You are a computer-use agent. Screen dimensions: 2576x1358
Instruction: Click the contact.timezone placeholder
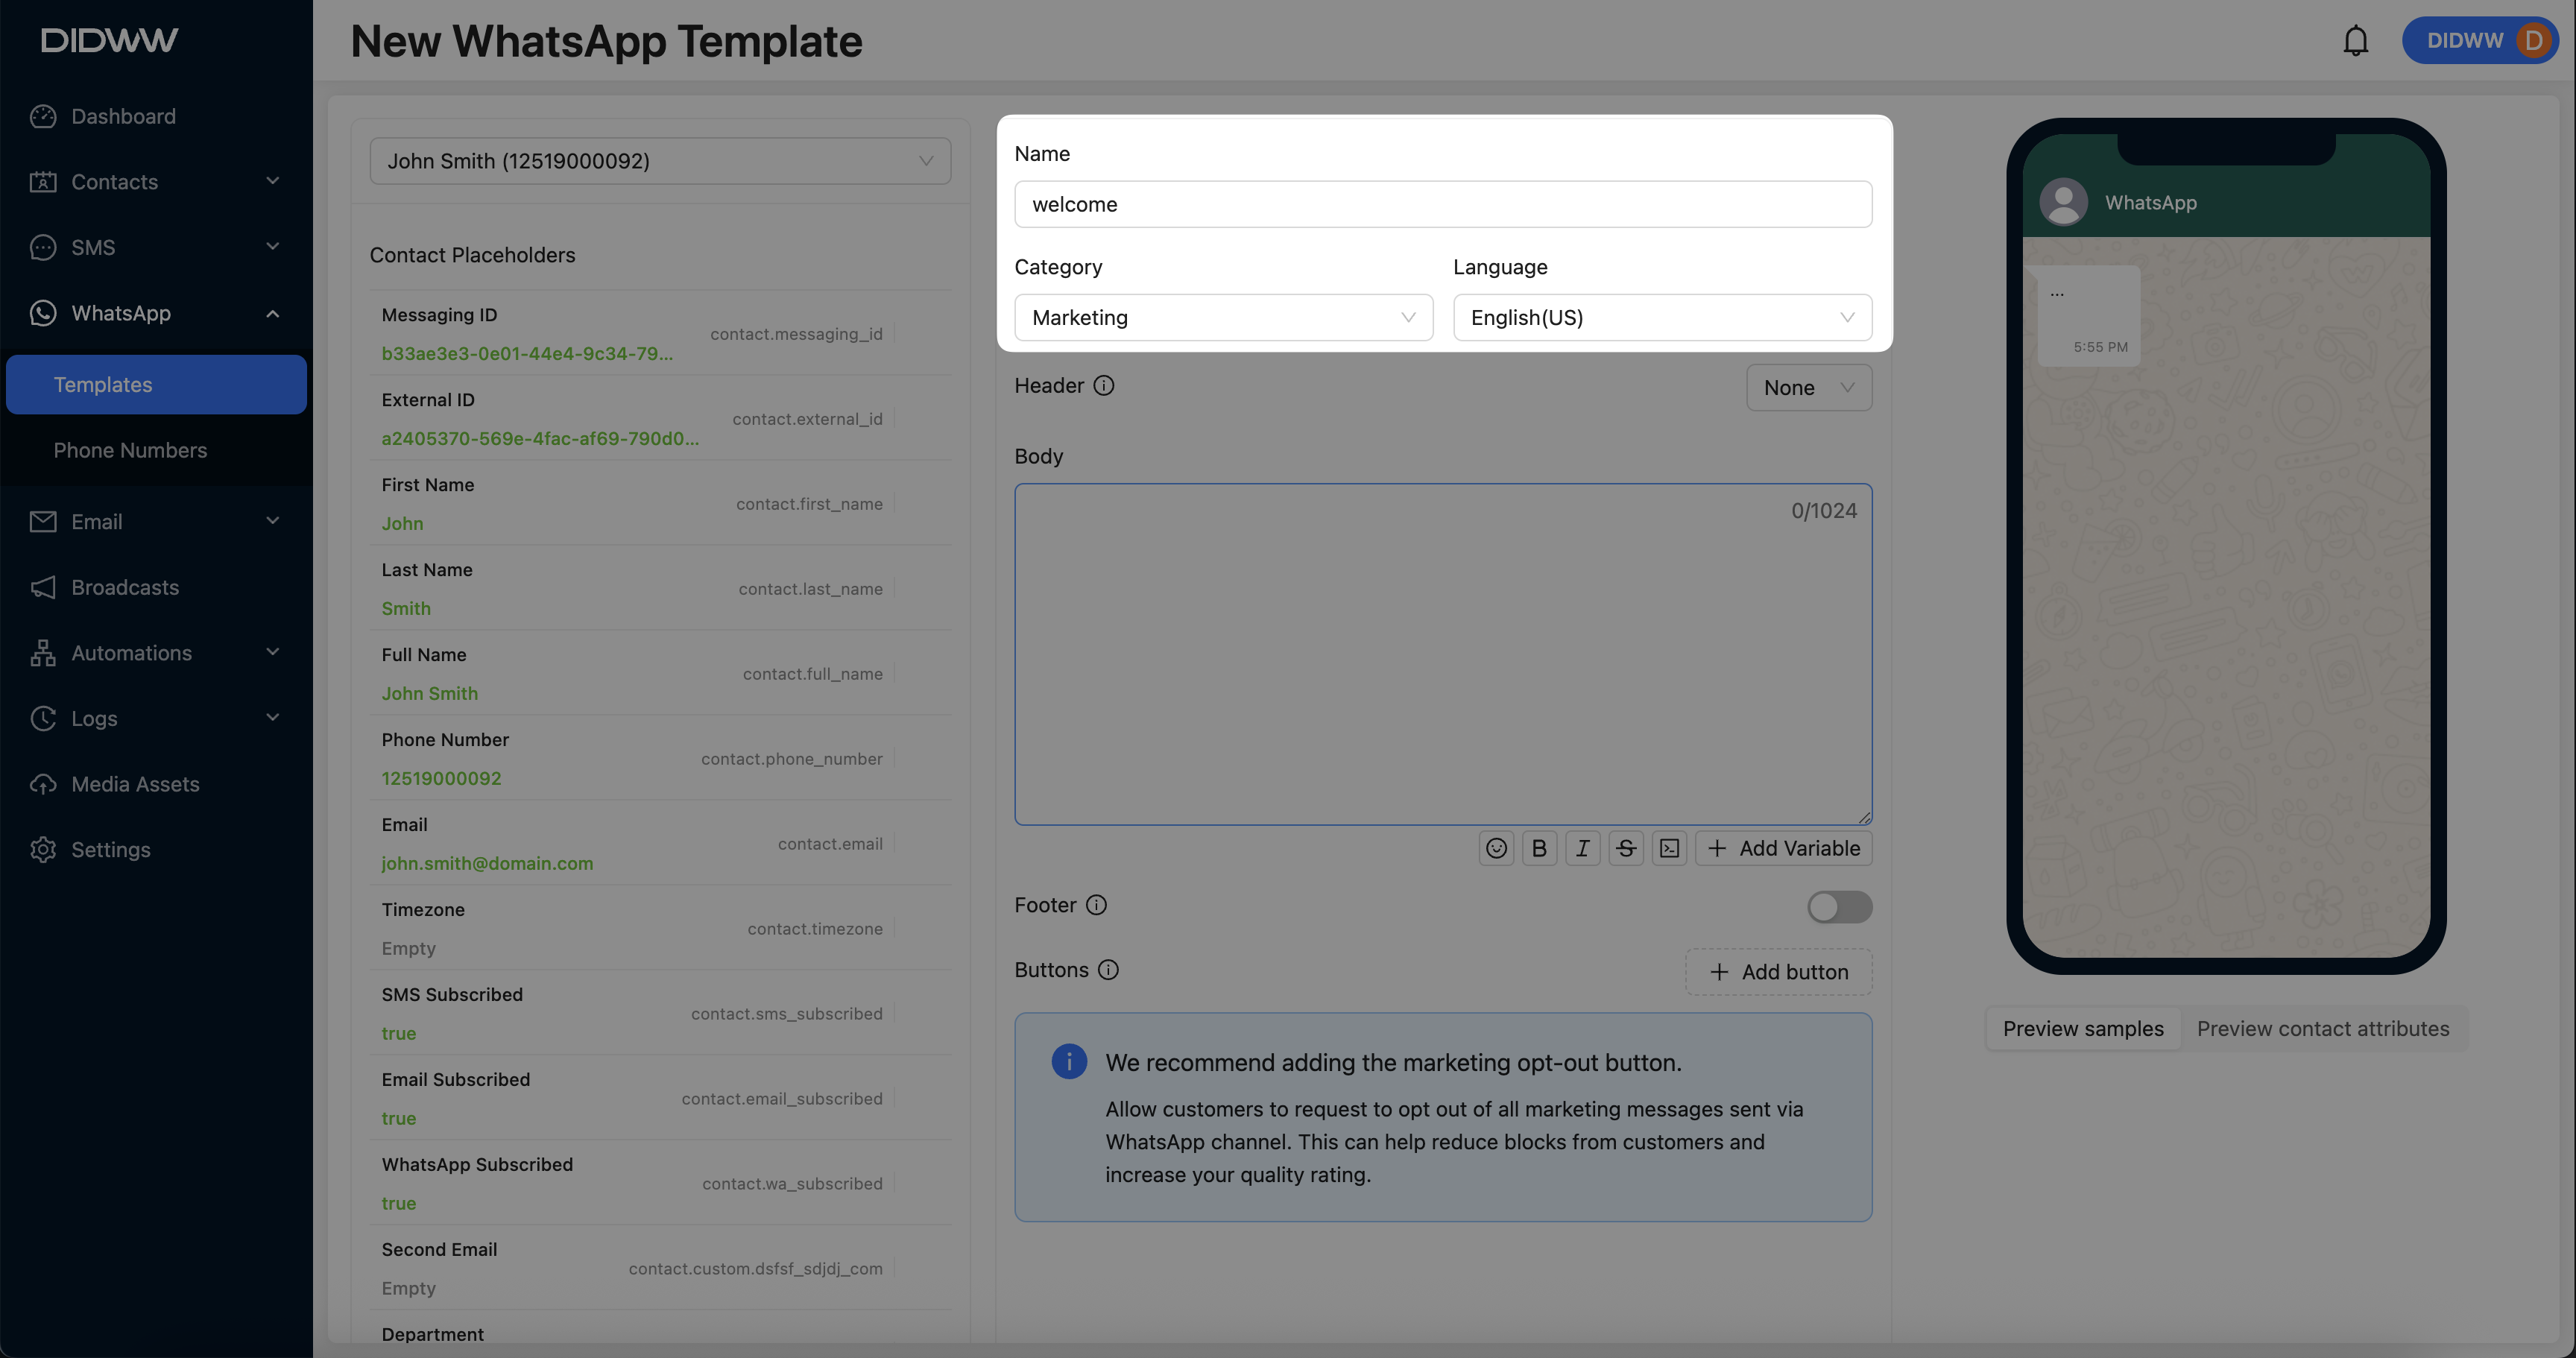pyautogui.click(x=815, y=929)
